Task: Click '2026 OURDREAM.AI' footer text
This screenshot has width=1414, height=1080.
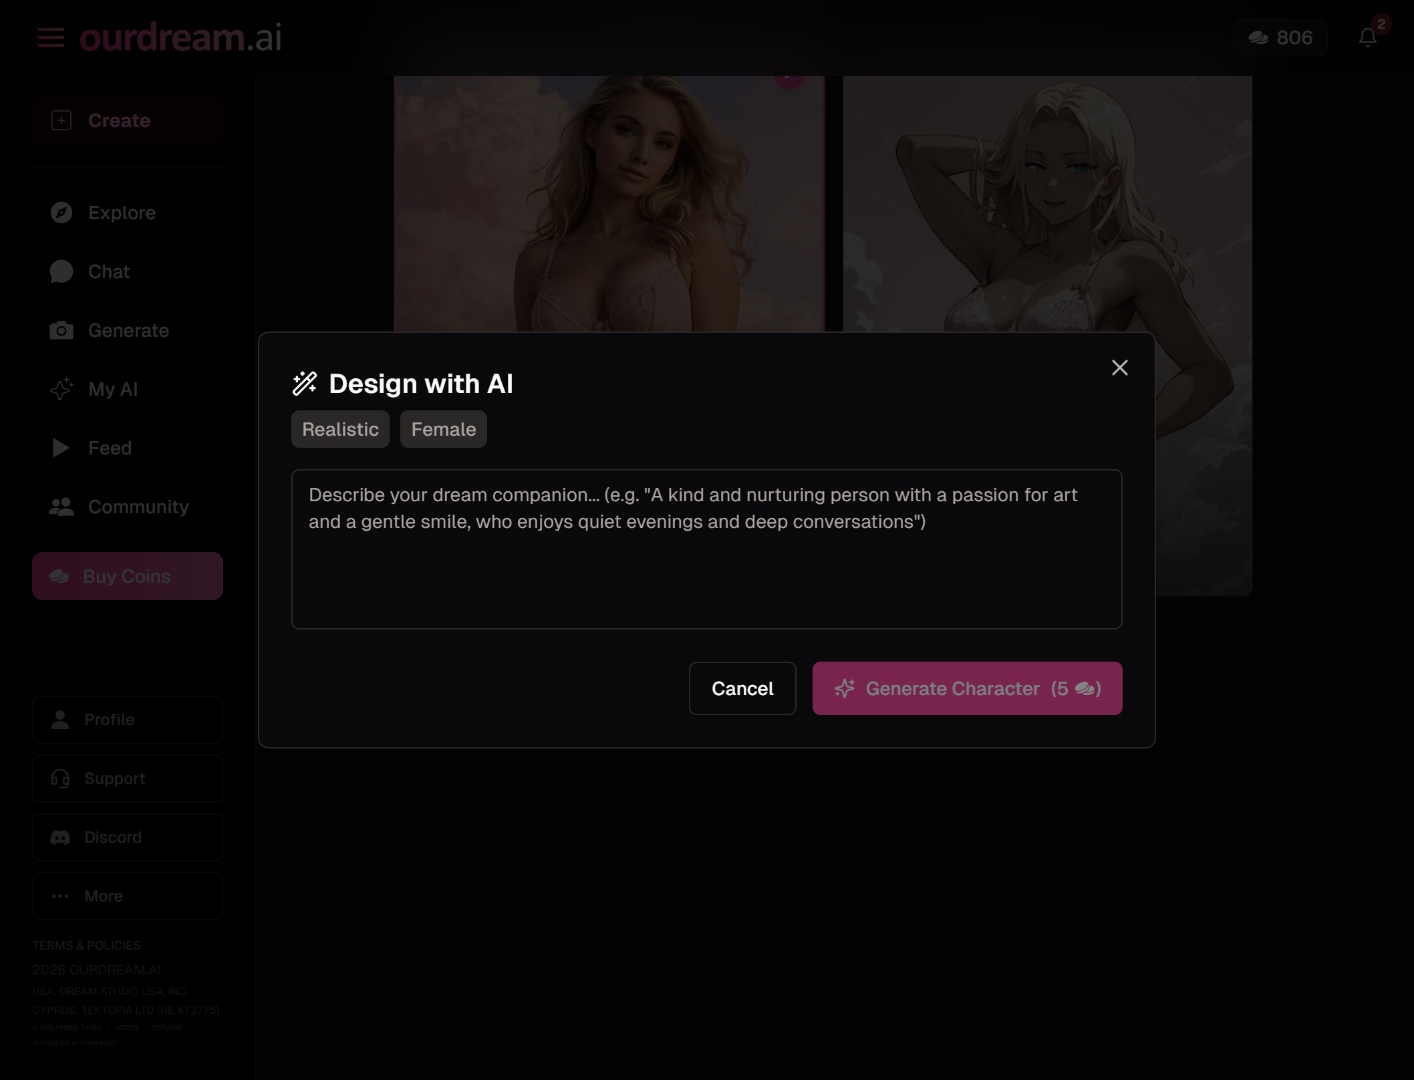Action: pos(96,970)
